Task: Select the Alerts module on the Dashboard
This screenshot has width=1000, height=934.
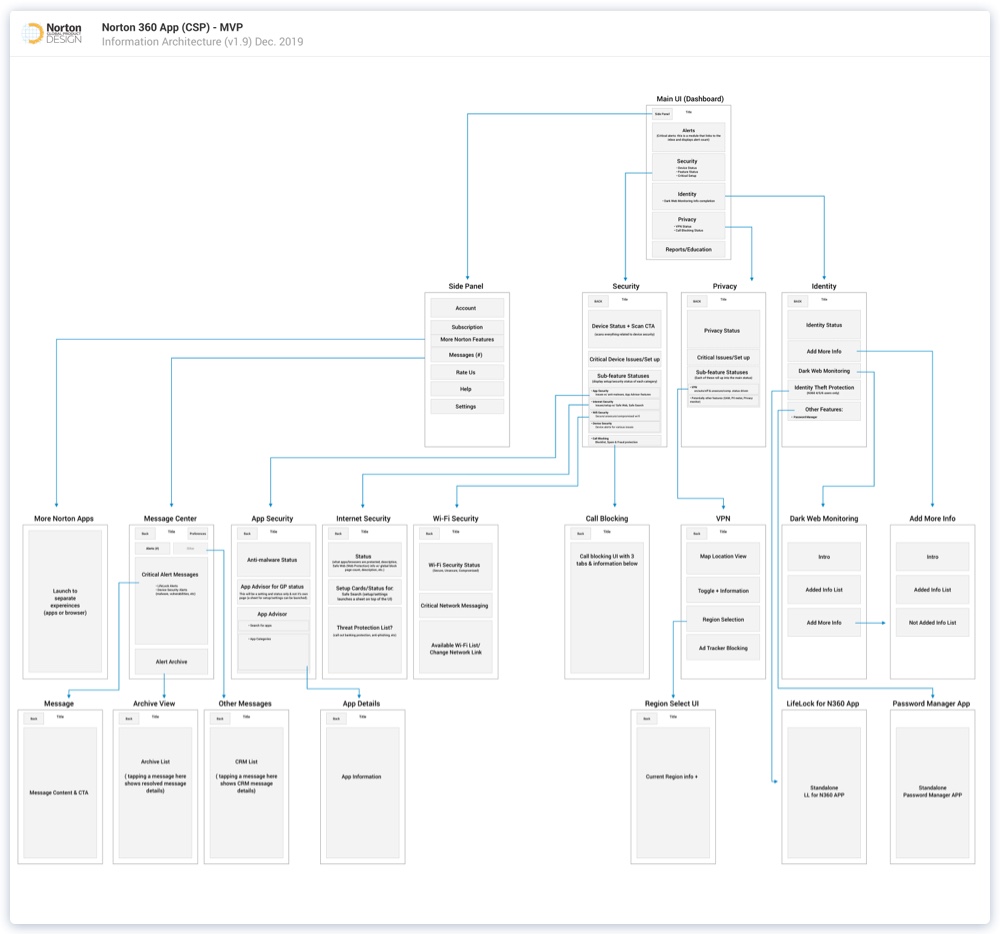Action: [x=689, y=136]
